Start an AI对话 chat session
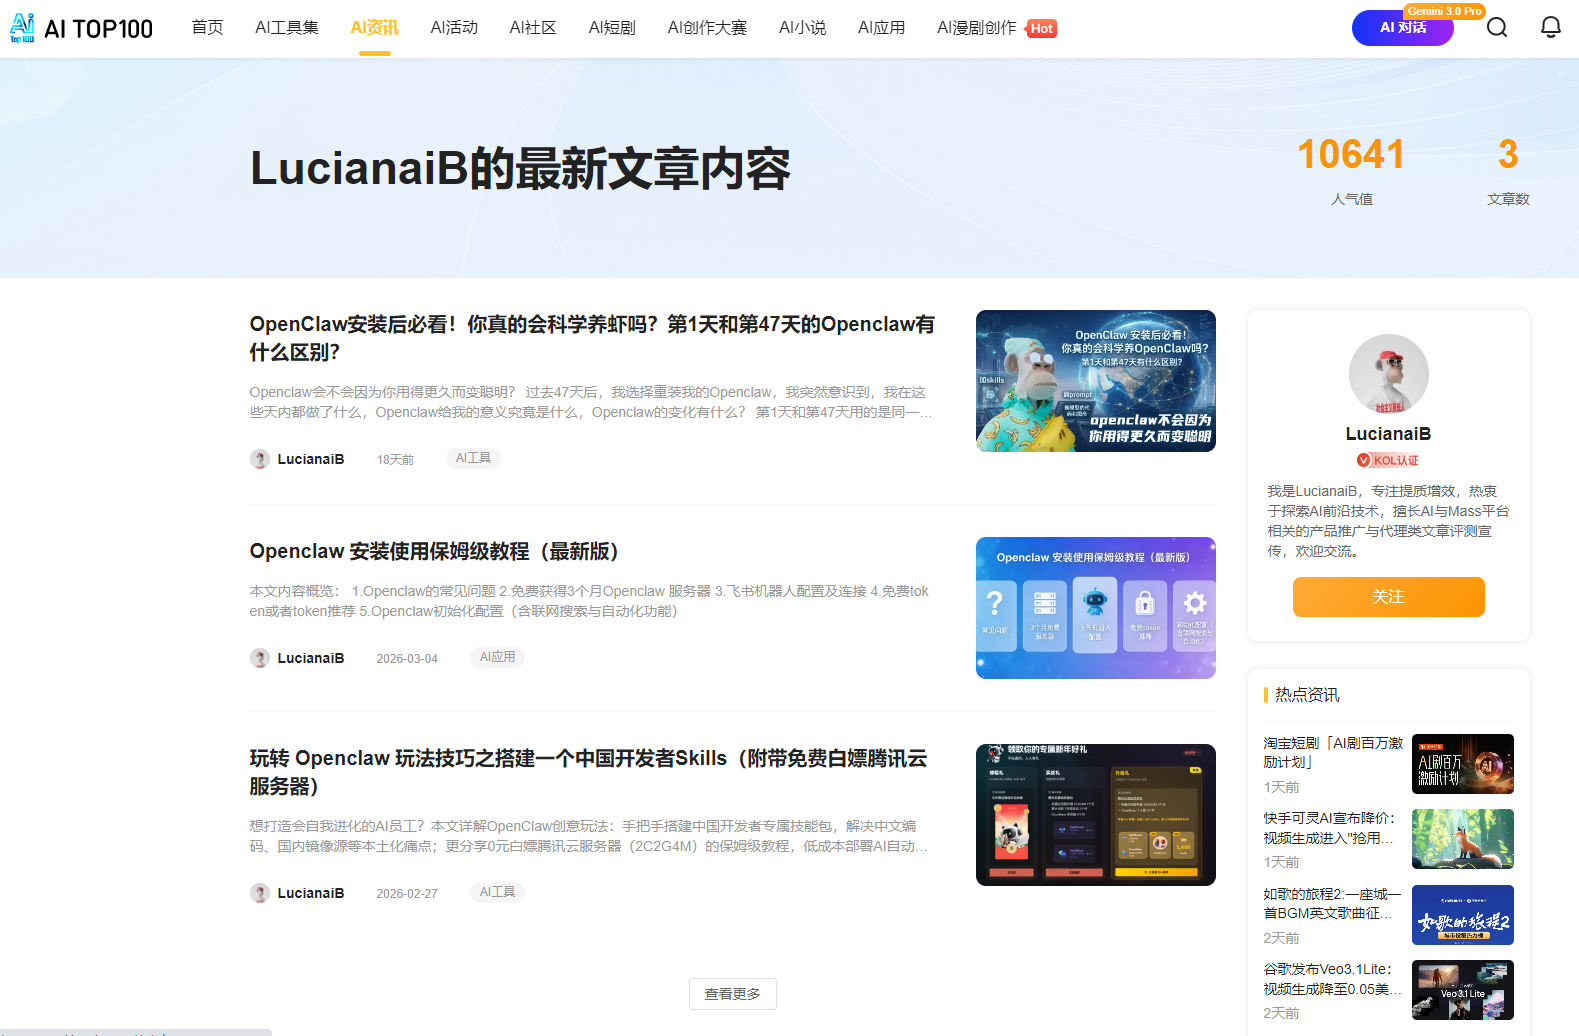Screen dimensions: 1579x1036 point(1402,28)
